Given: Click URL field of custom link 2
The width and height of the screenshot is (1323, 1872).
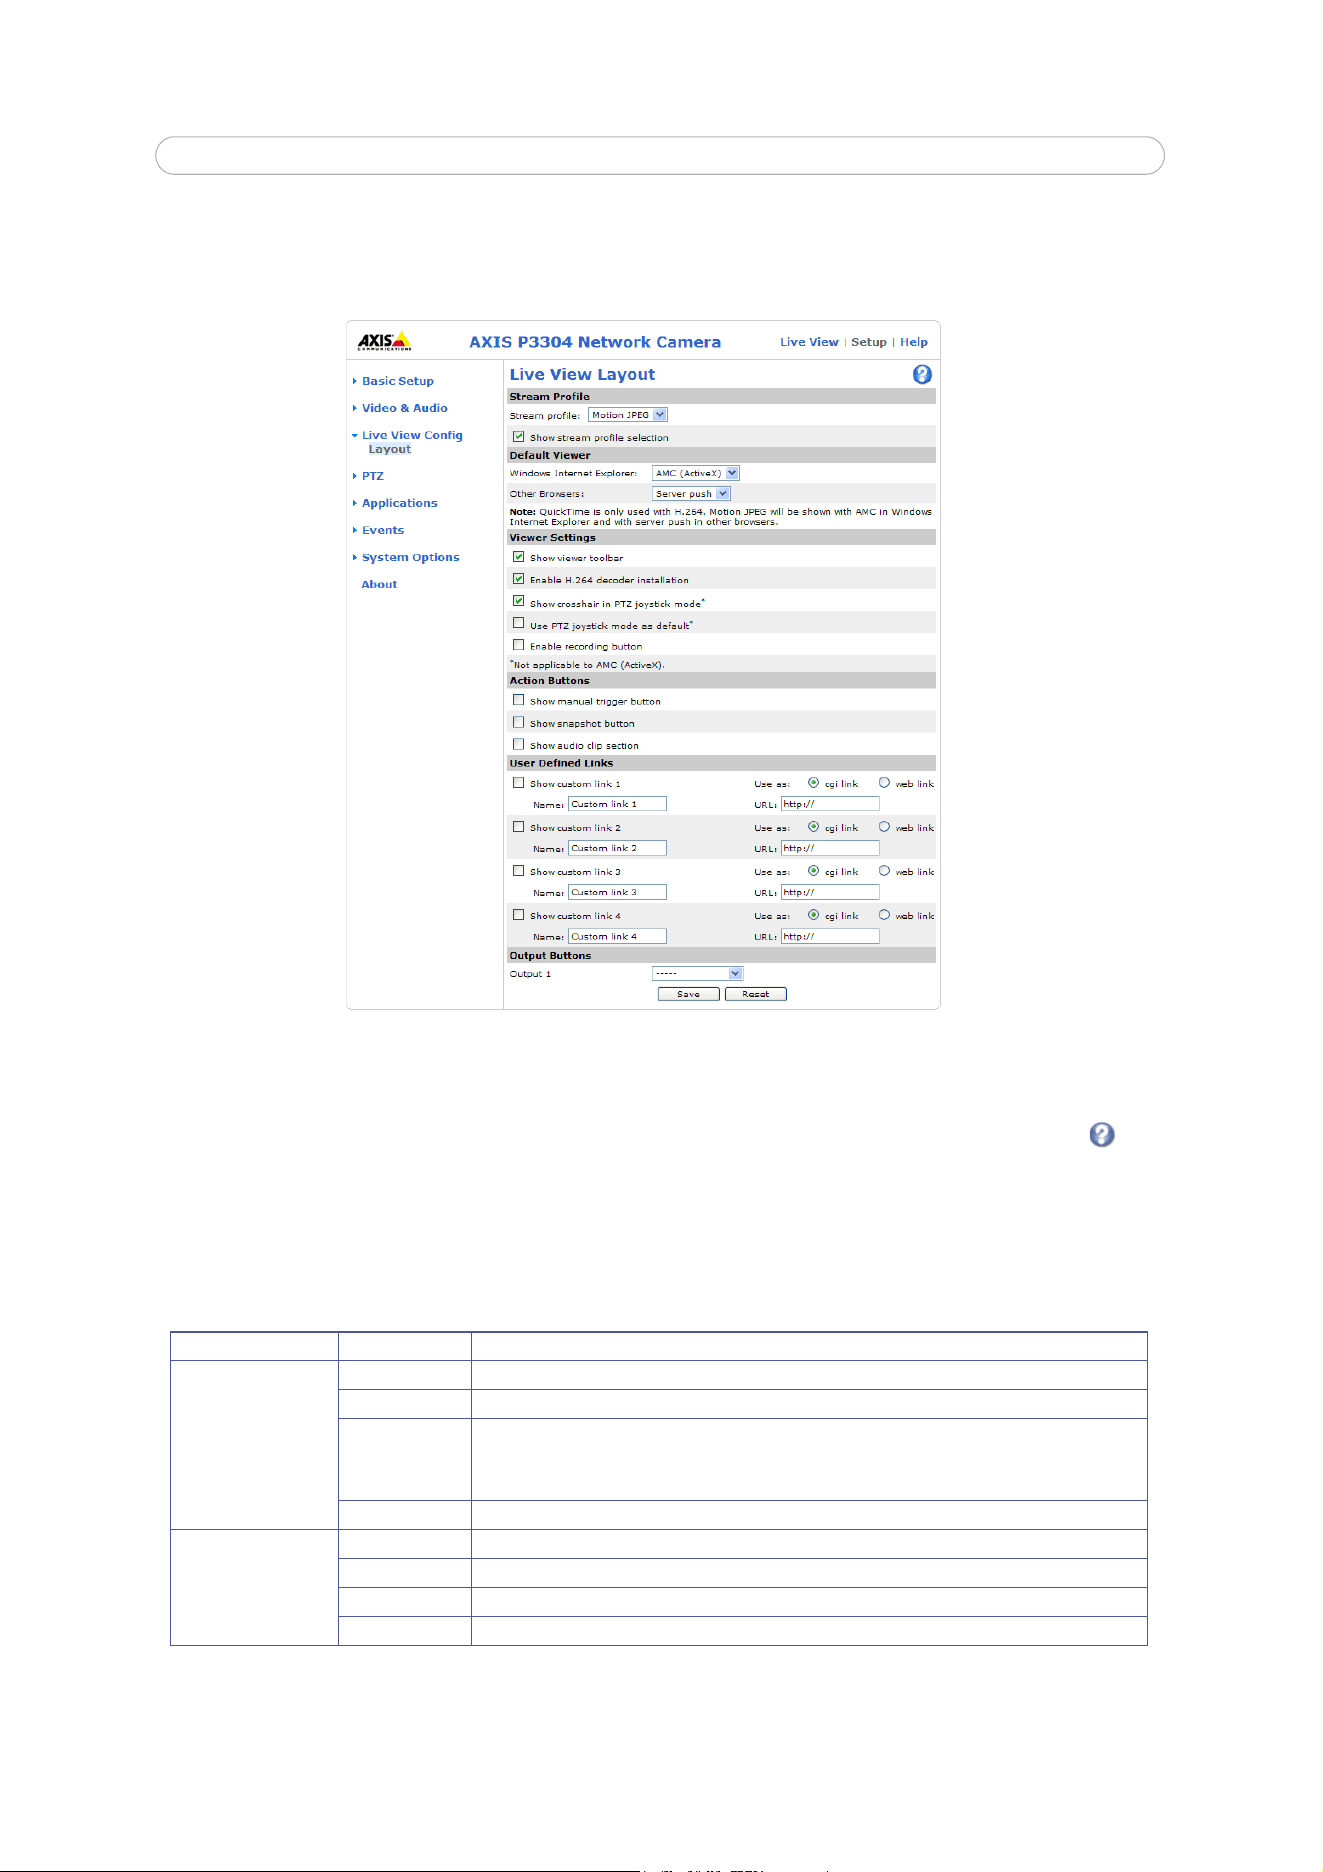Looking at the screenshot, I should [x=830, y=848].
